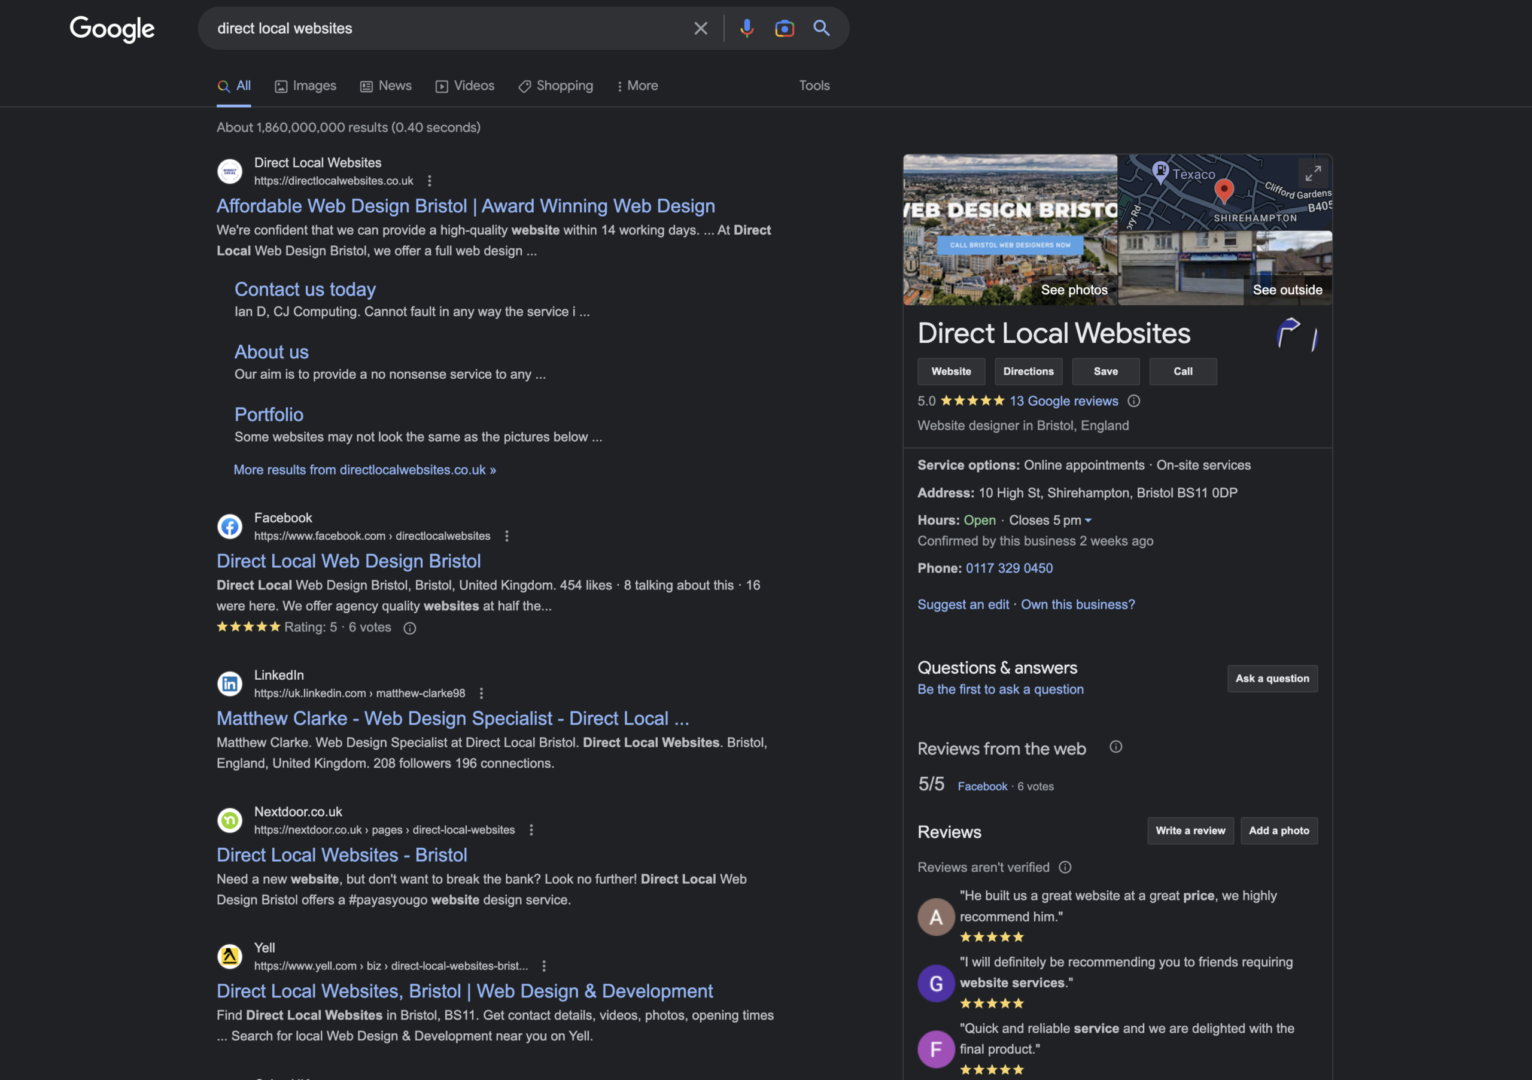This screenshot has height=1080, width=1532.
Task: Click the info icon beside Reviews from the web
Action: click(1116, 747)
